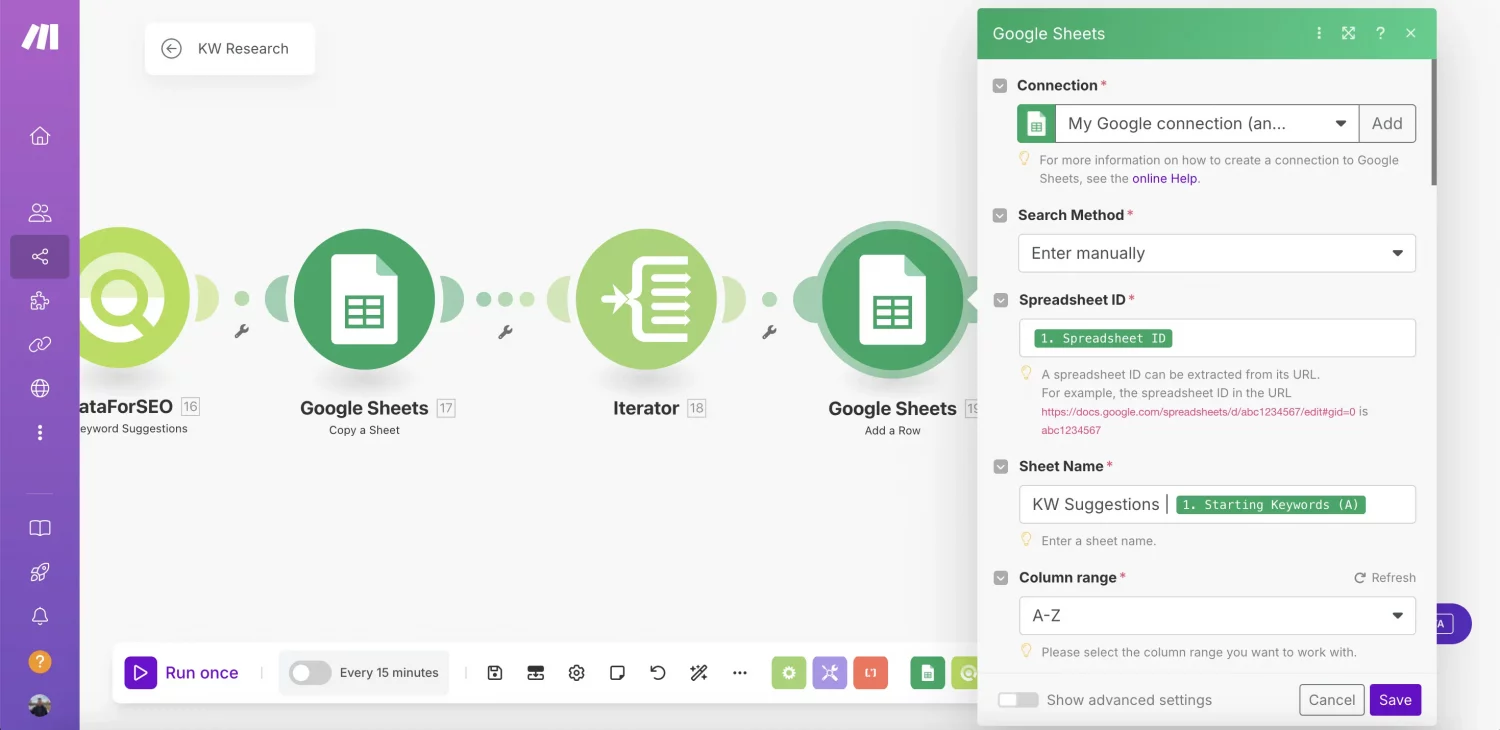Click the undo arrow in toolbar

point(658,673)
